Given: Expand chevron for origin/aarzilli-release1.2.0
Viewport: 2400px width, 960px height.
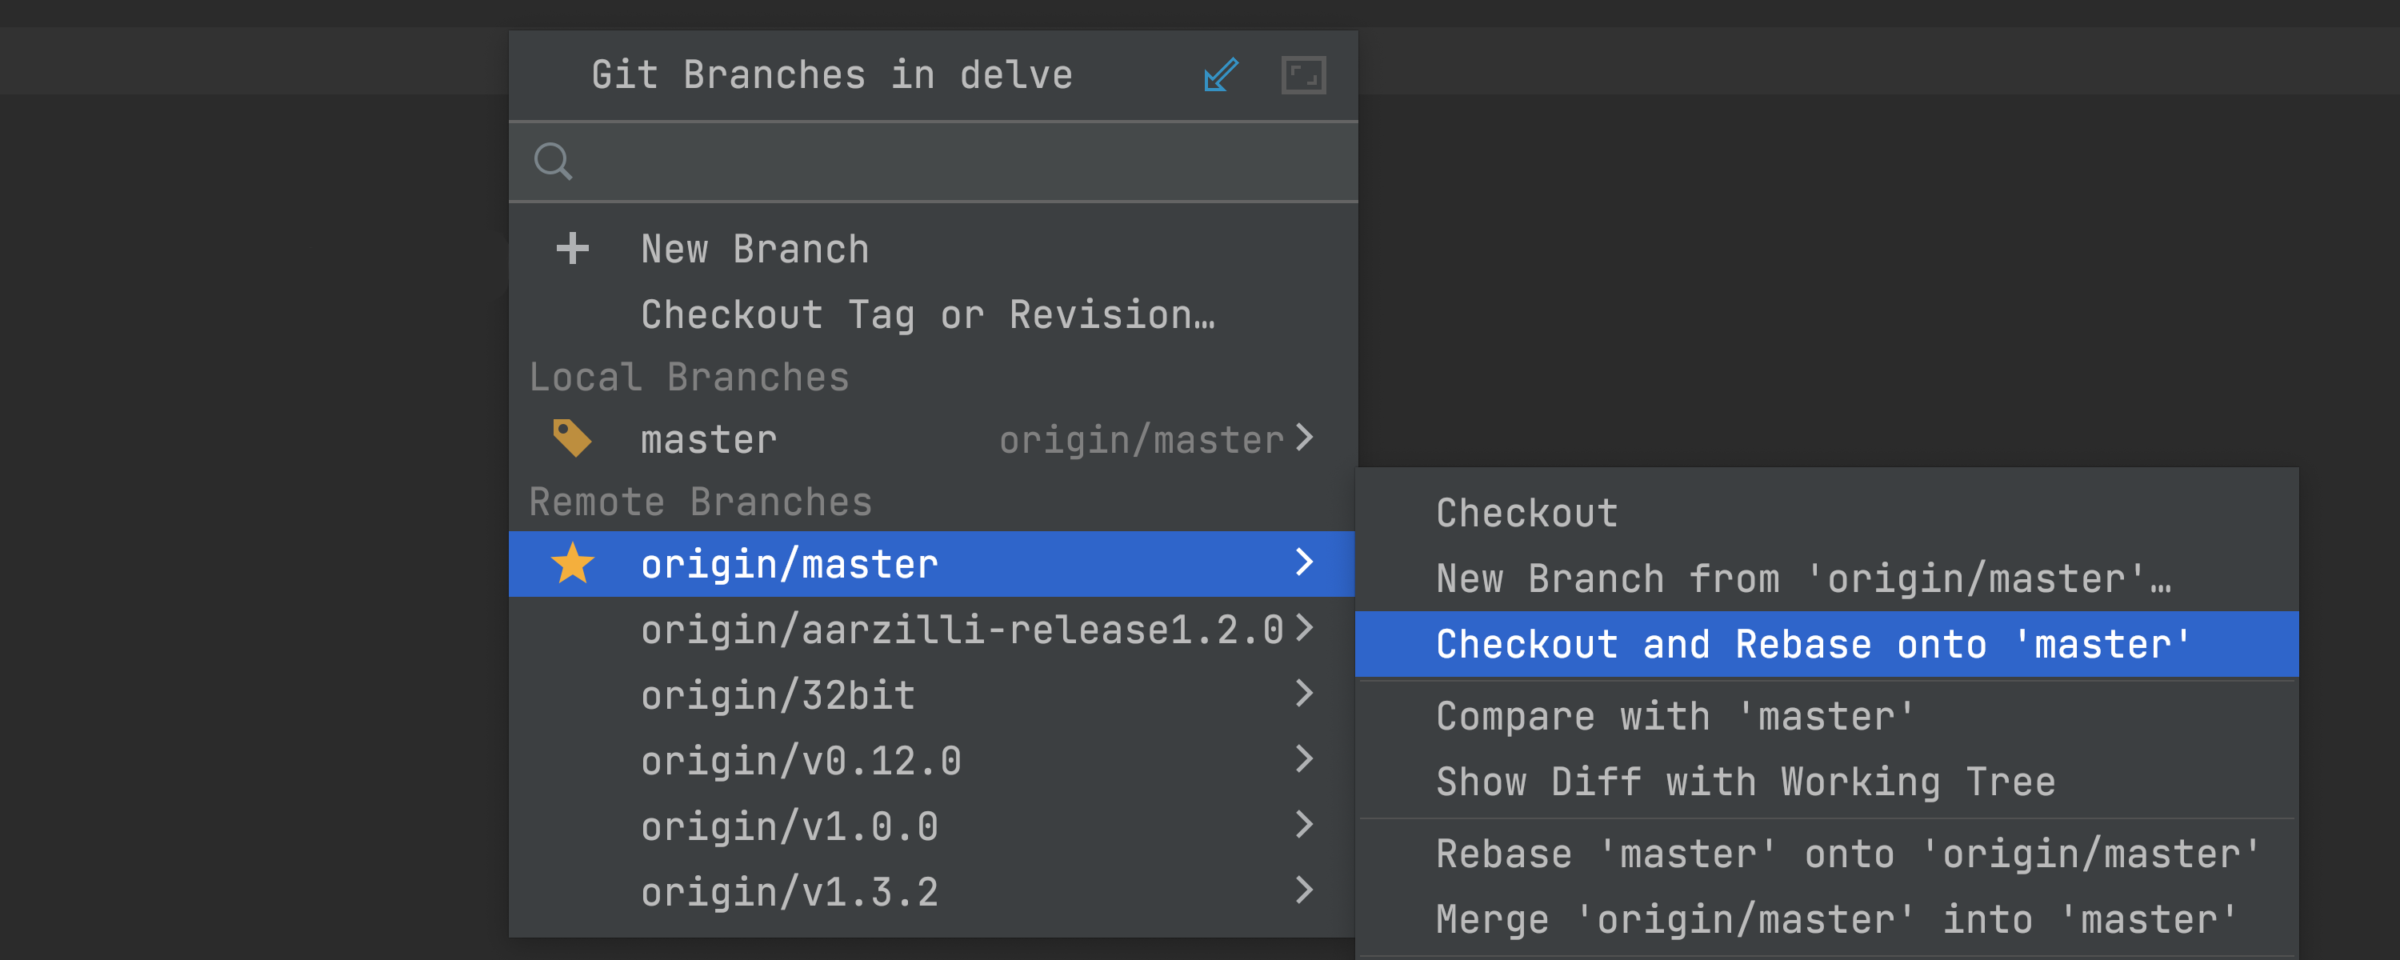Looking at the screenshot, I should pos(1305,628).
